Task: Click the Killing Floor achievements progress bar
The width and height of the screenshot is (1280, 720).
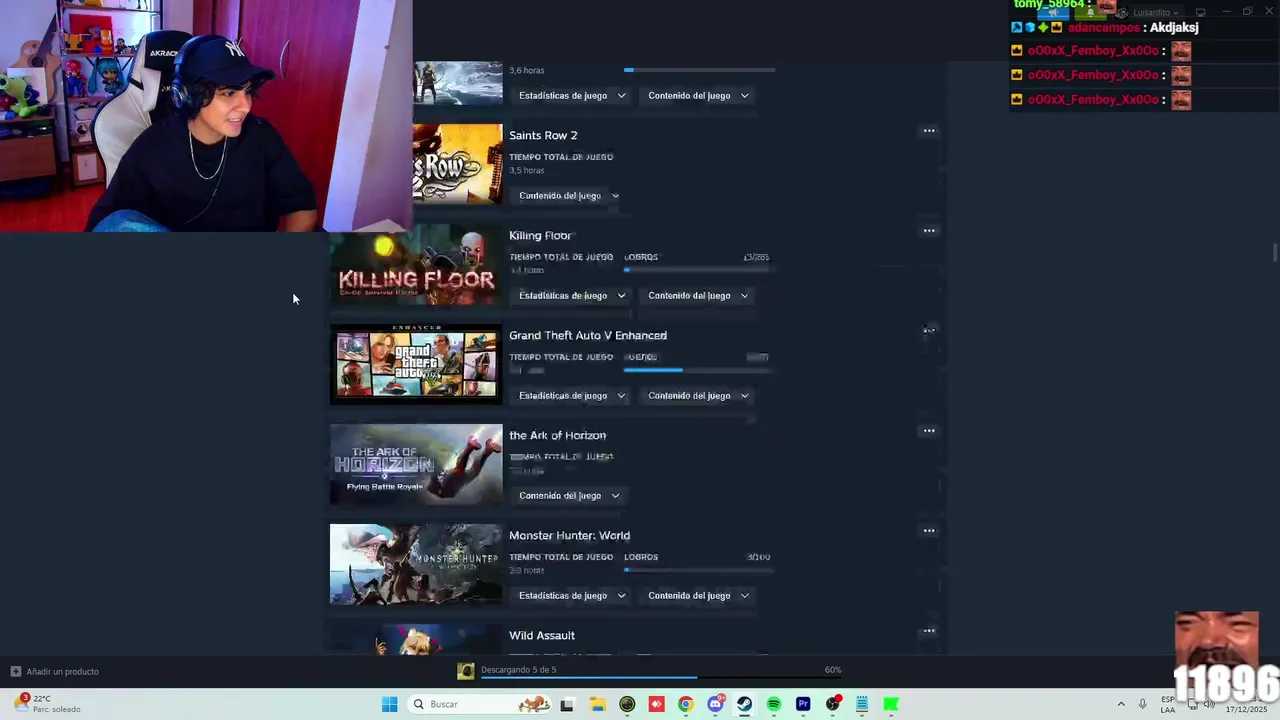Action: tap(698, 270)
